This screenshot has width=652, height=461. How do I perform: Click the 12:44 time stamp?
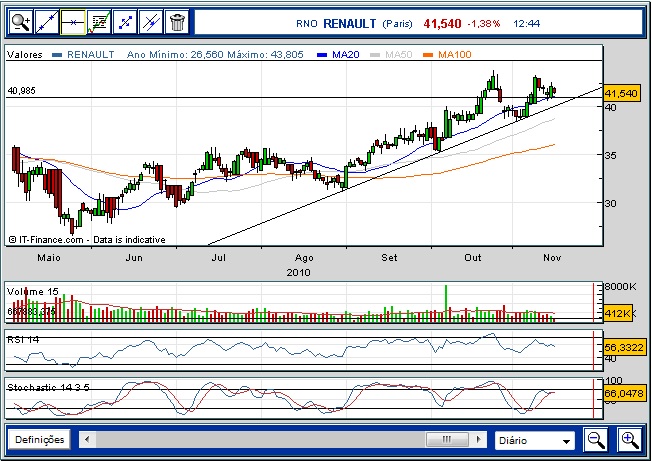pos(526,24)
